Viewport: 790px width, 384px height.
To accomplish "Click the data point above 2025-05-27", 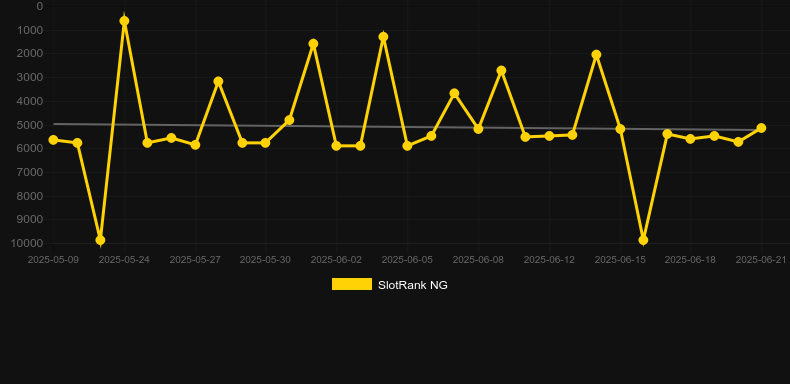I will (195, 145).
